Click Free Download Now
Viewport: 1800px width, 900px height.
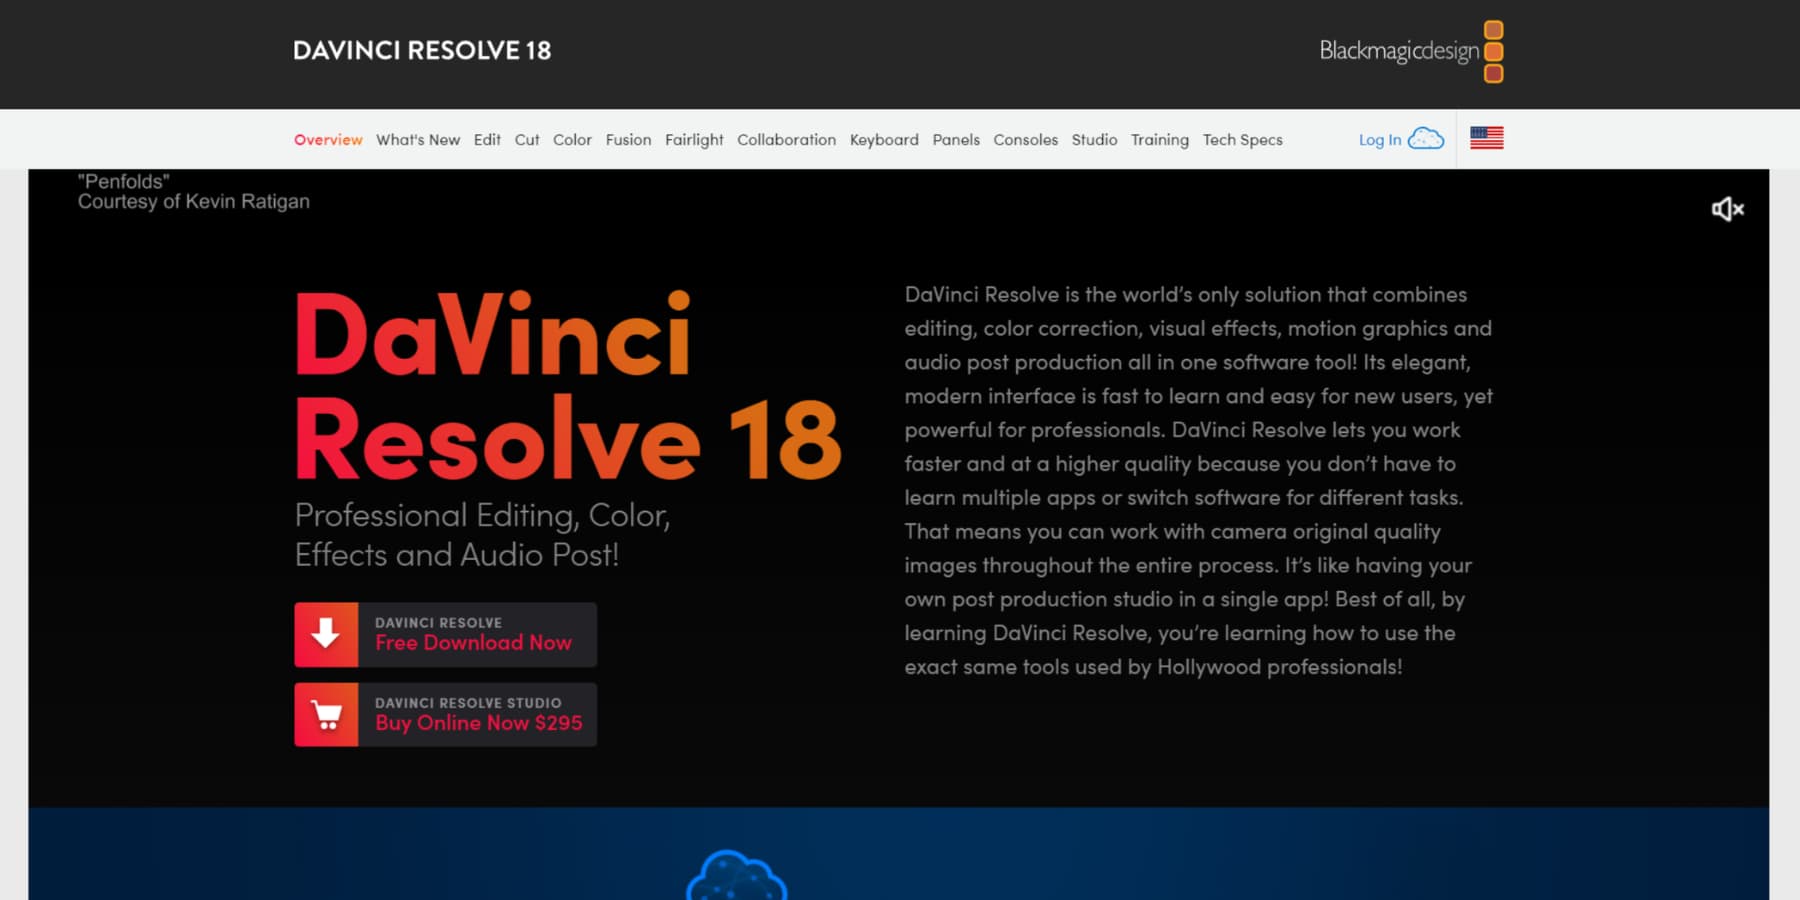(472, 642)
